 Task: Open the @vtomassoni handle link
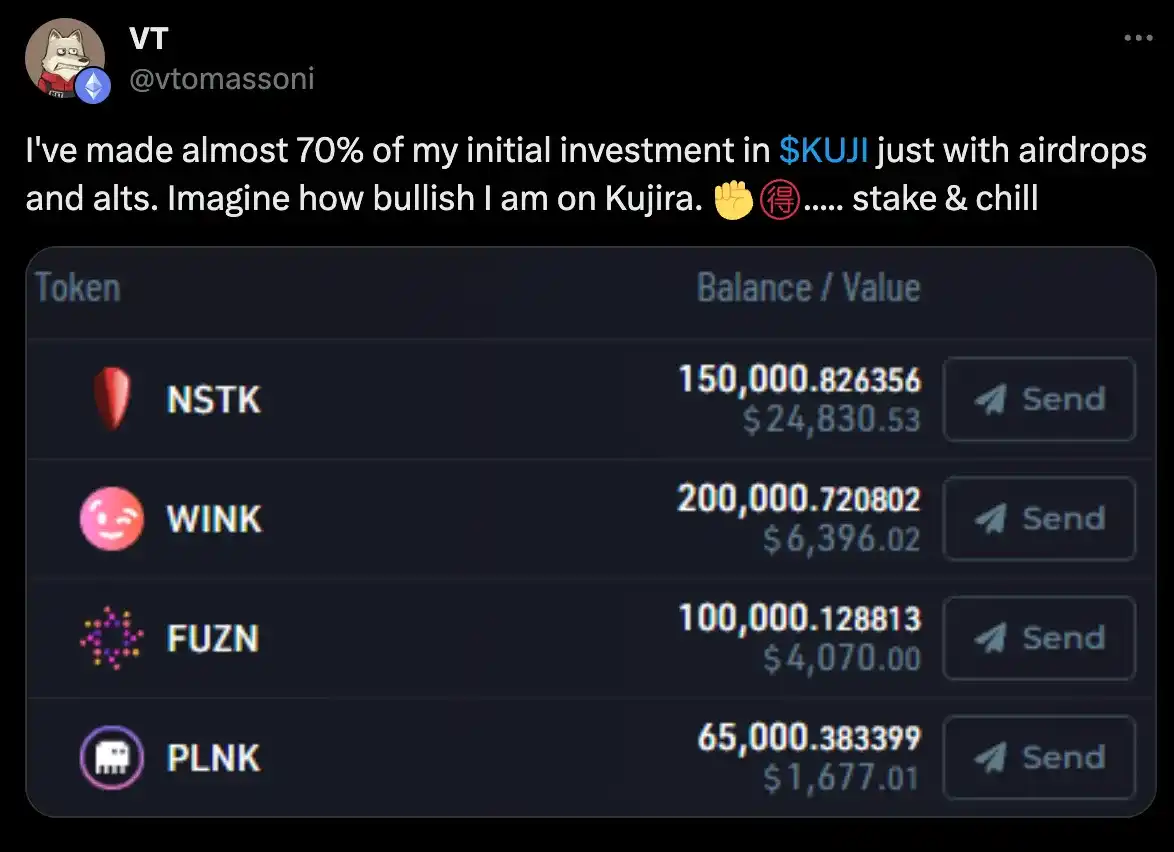click(x=222, y=77)
